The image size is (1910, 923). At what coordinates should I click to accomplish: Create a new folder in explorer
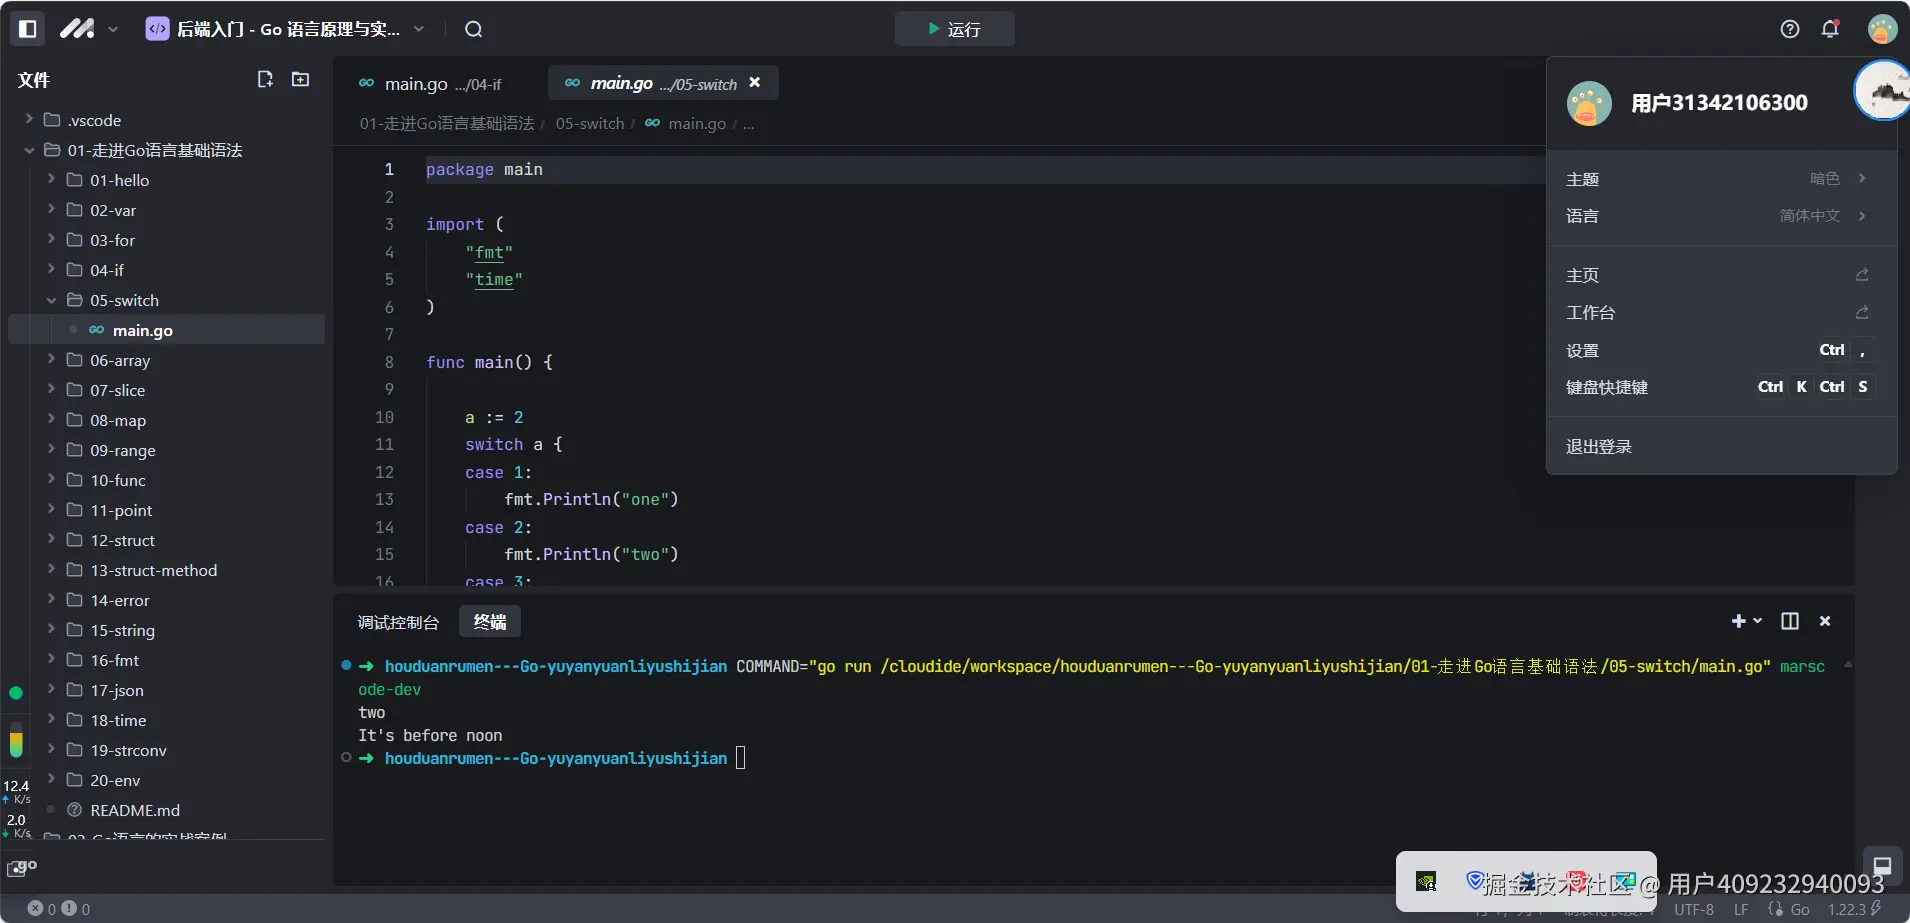click(x=300, y=79)
